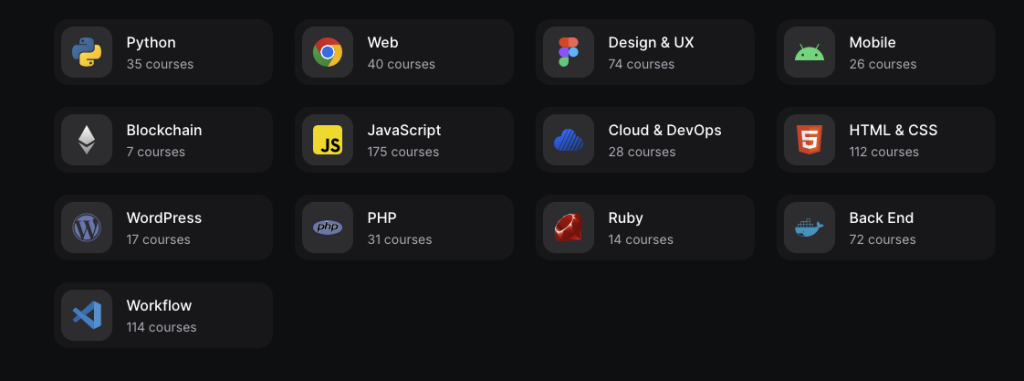Click the Chrome icon for Web

(x=327, y=52)
